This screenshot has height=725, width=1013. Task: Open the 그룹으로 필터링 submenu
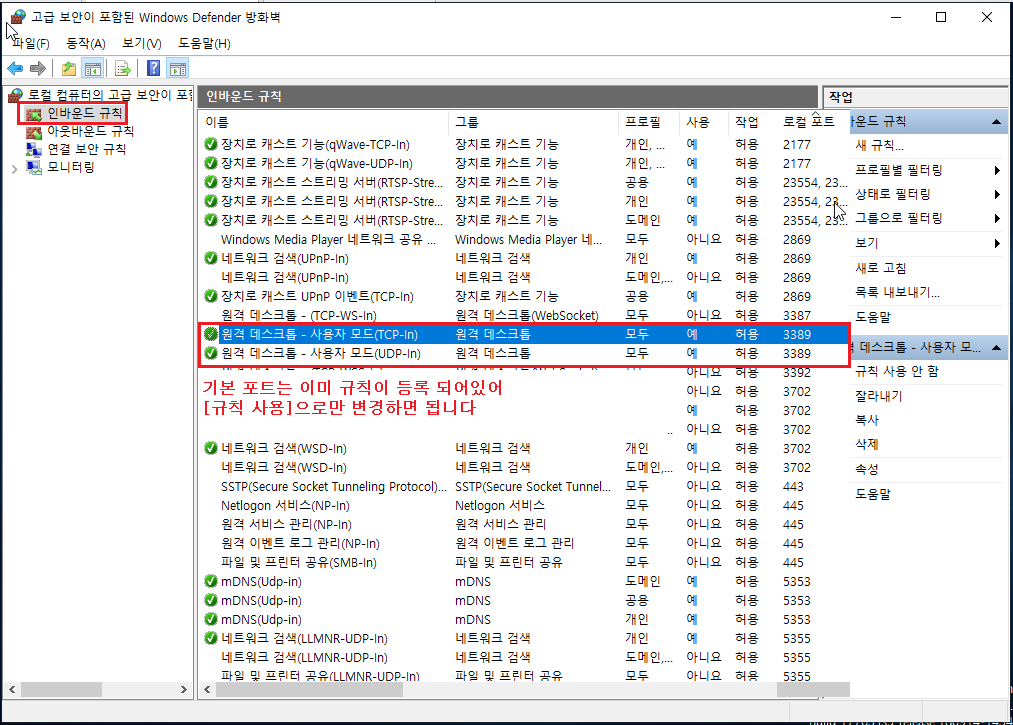click(x=927, y=218)
